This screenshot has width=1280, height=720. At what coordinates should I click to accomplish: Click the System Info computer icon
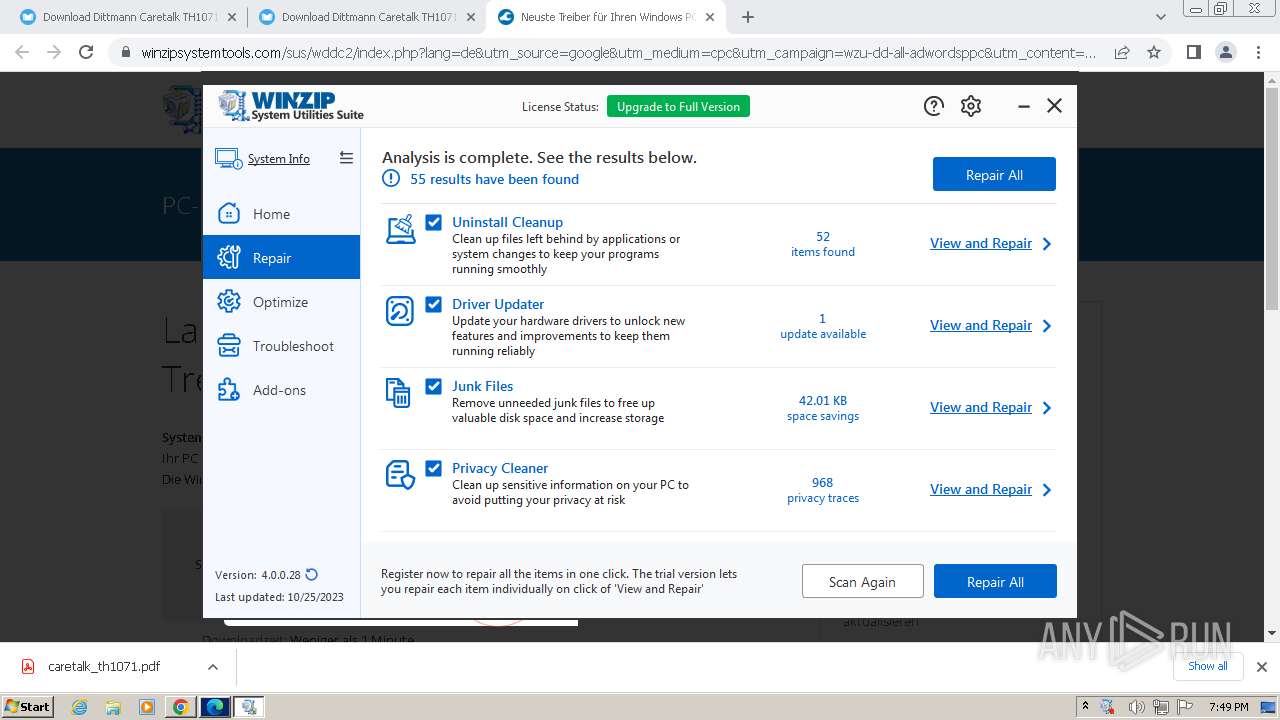click(228, 159)
